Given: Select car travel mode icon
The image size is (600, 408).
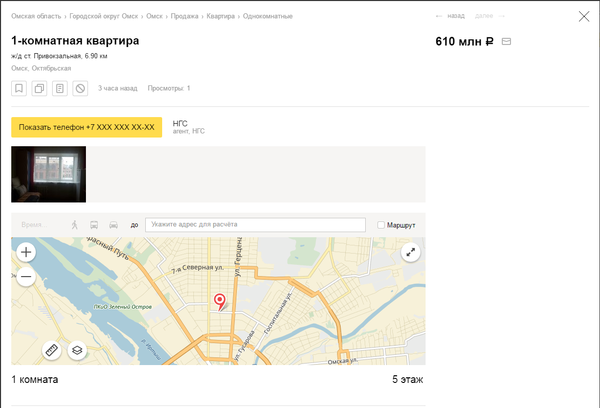Looking at the screenshot, I should tap(114, 226).
